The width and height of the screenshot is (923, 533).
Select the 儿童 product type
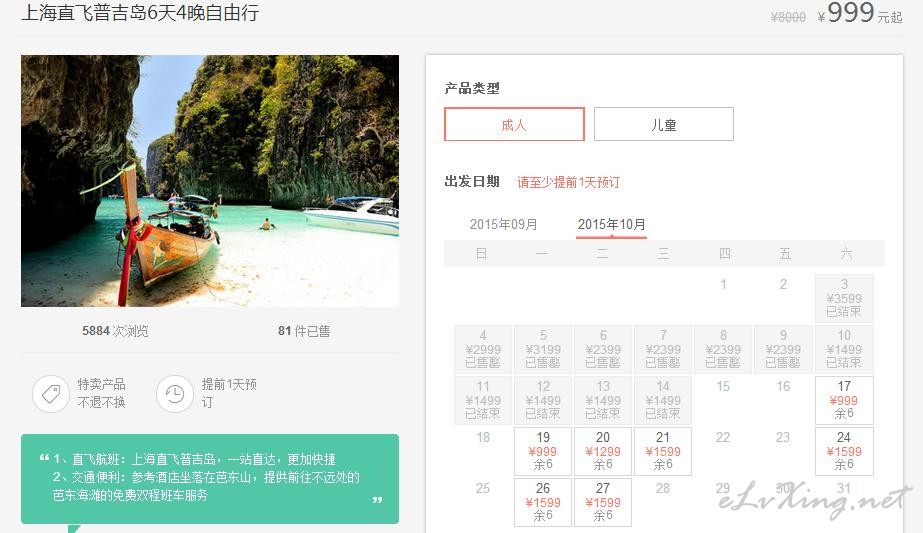click(x=664, y=124)
